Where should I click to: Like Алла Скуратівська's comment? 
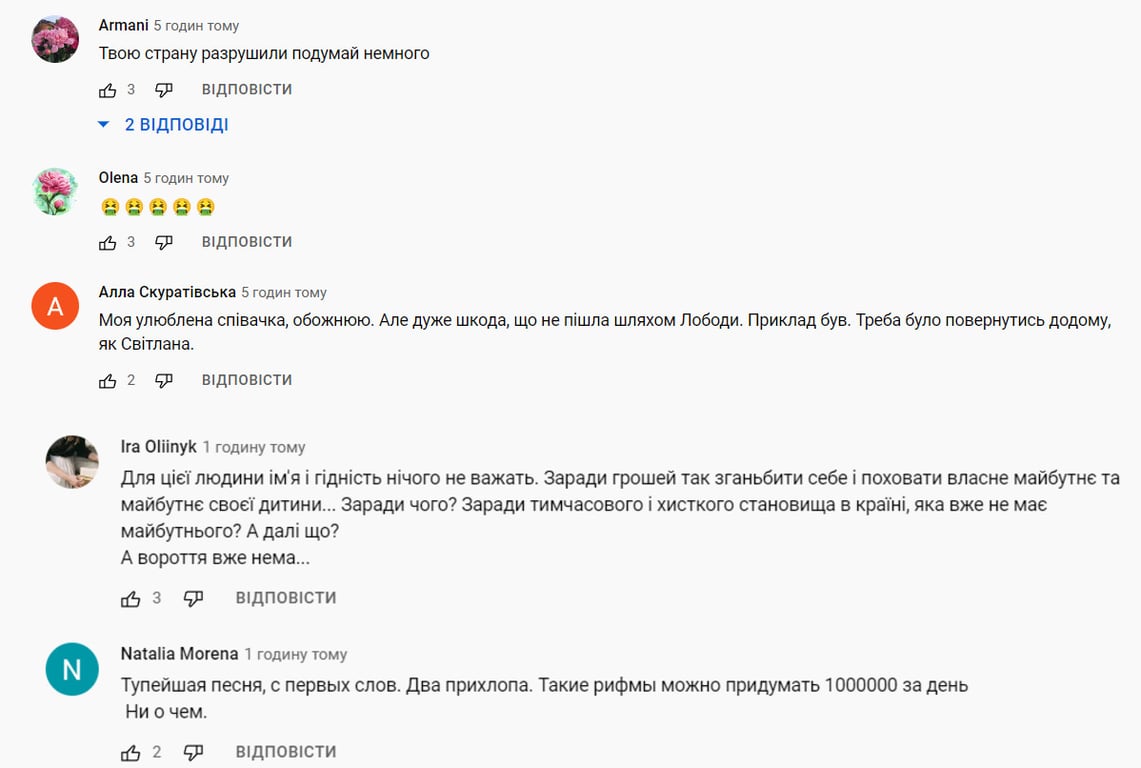tap(108, 380)
